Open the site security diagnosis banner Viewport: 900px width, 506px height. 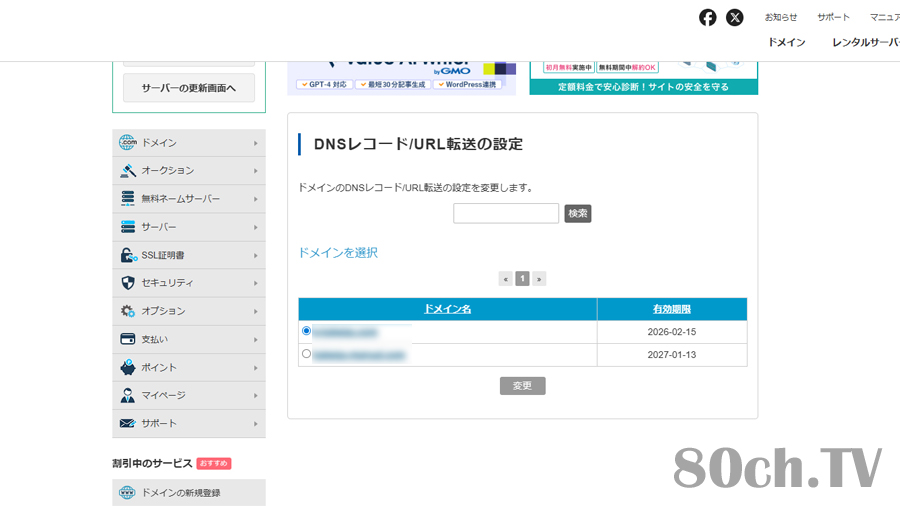tap(643, 78)
